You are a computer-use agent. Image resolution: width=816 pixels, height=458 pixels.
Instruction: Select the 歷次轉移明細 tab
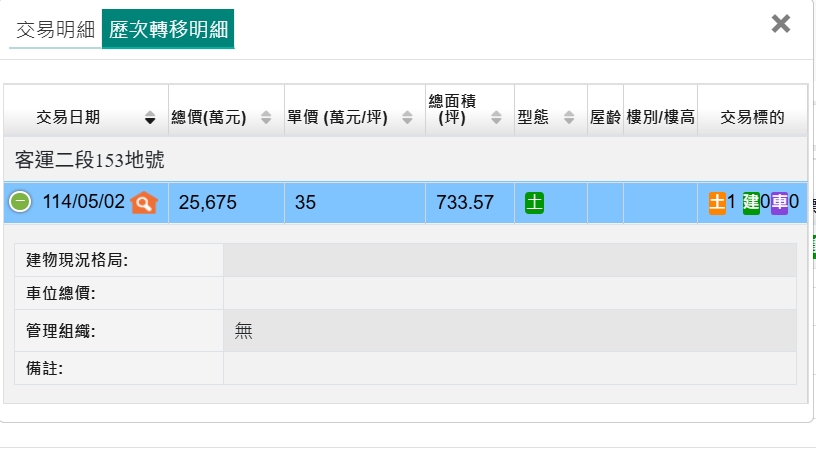[168, 29]
